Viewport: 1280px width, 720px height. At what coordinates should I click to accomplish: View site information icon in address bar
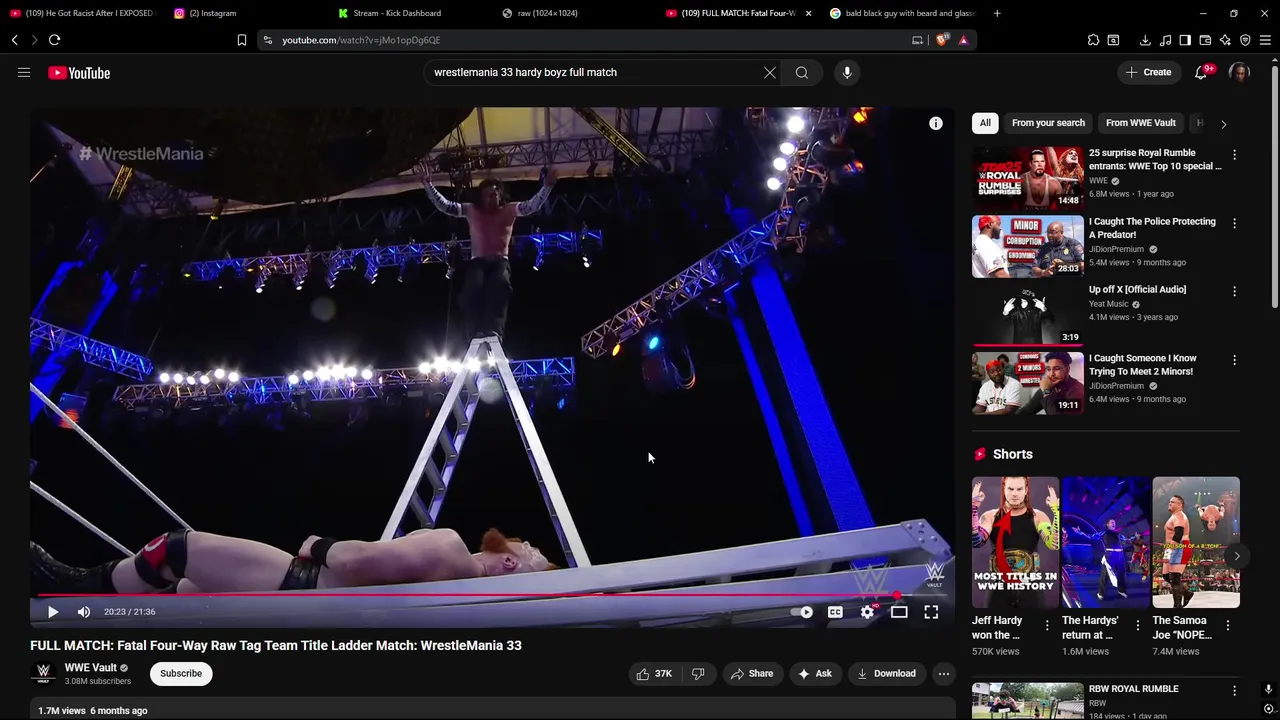pyautogui.click(x=267, y=40)
